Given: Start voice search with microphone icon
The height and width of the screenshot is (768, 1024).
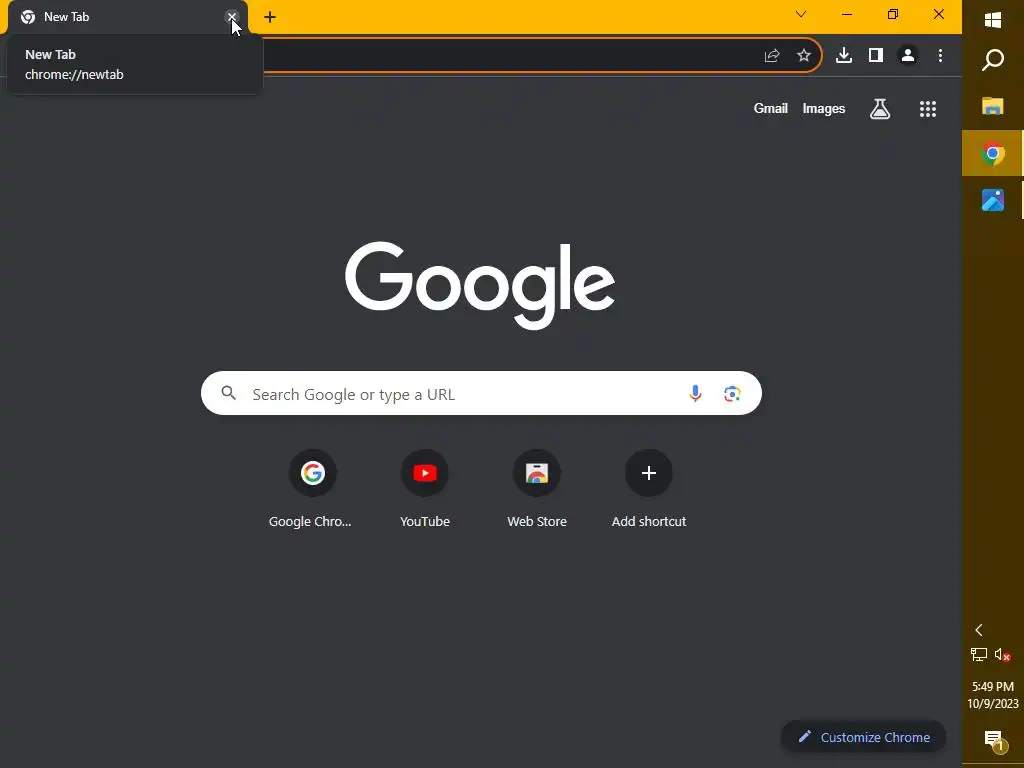Looking at the screenshot, I should pos(696,393).
